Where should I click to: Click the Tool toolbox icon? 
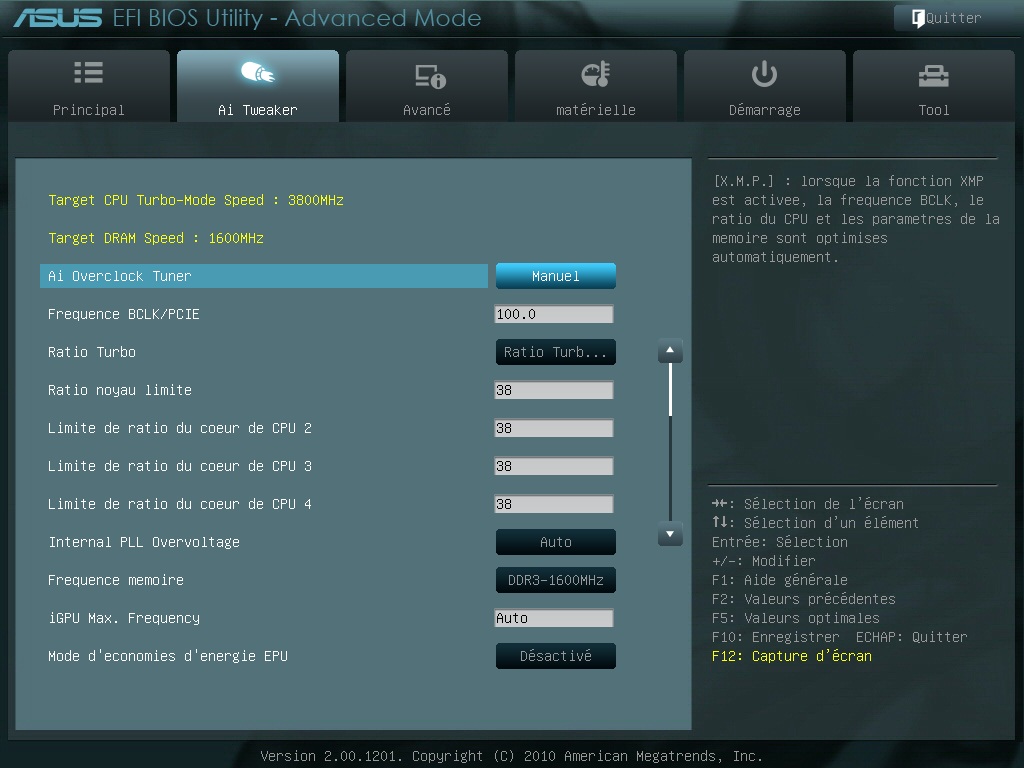[x=933, y=76]
